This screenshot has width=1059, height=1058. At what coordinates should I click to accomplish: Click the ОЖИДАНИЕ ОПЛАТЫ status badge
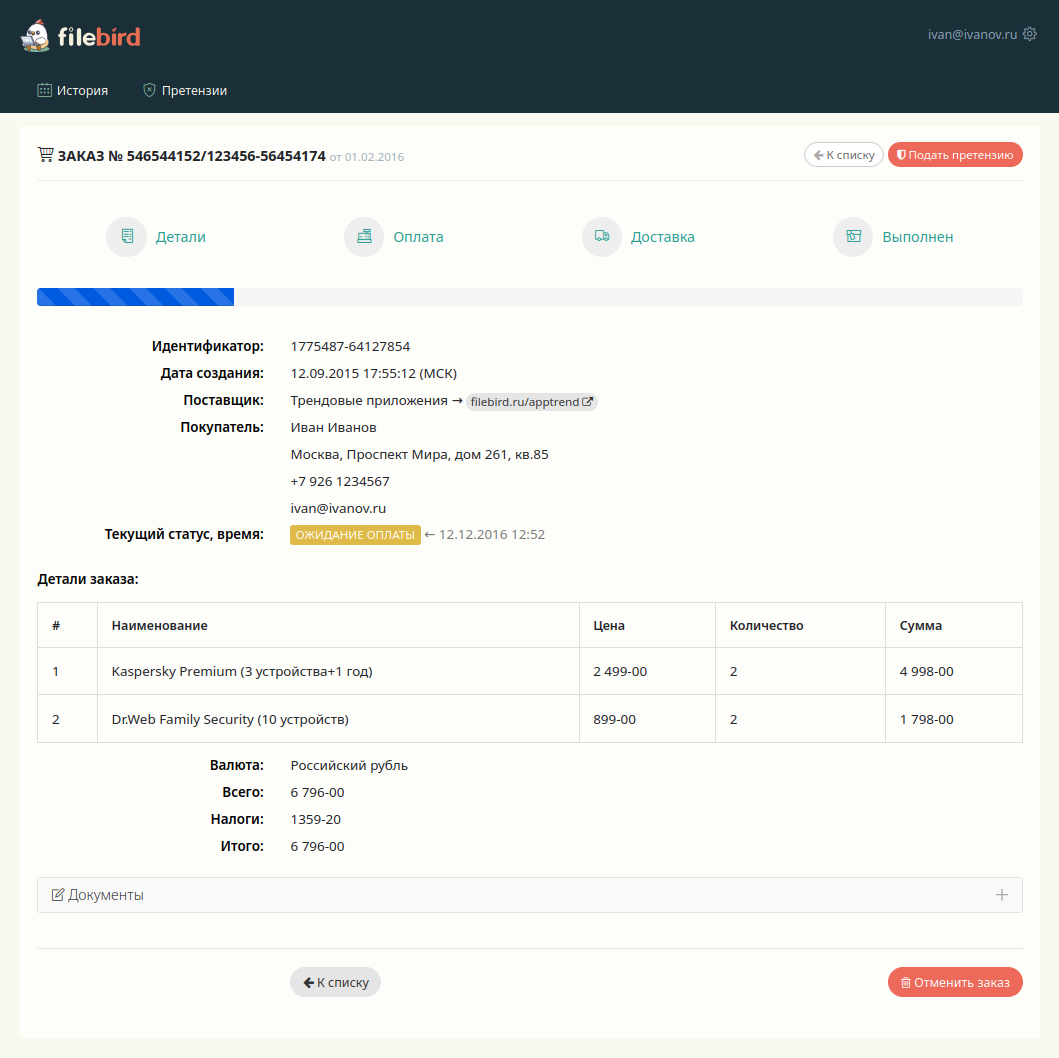point(355,535)
